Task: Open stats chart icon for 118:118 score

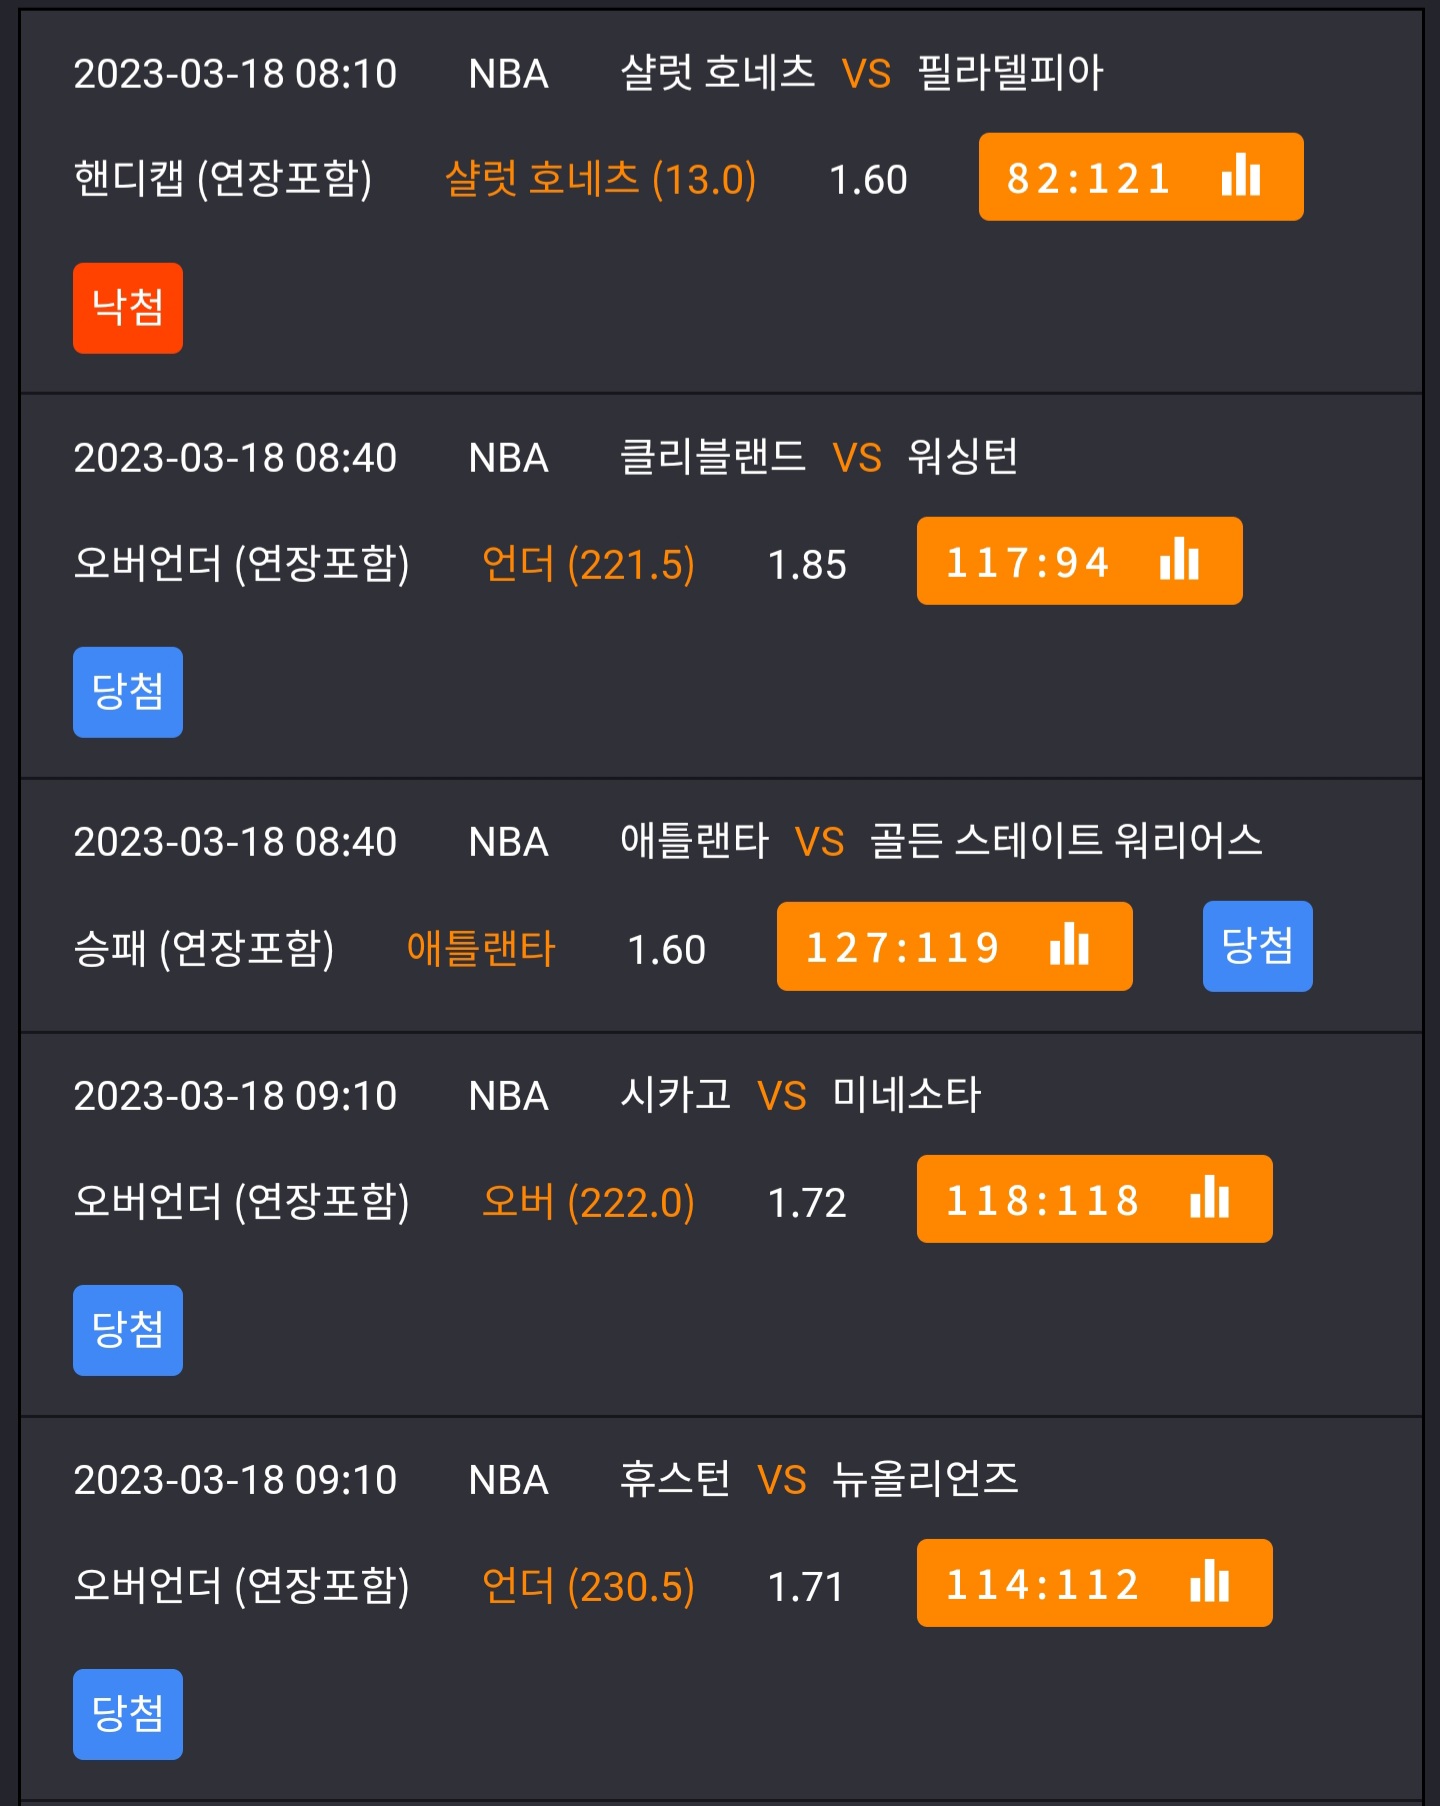Action: [1210, 1198]
